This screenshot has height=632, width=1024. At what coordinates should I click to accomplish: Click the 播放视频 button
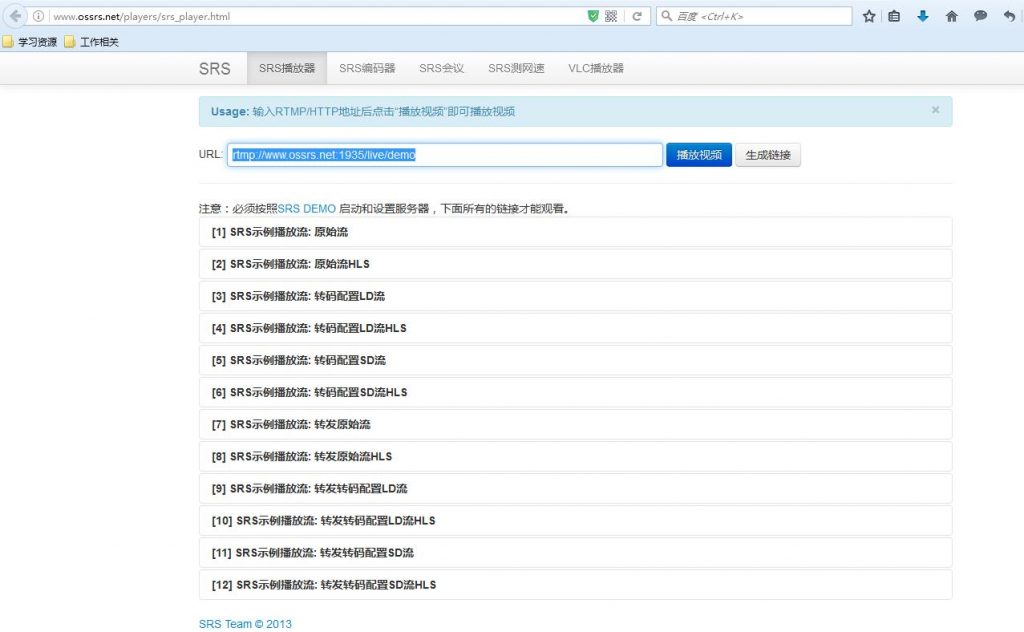pyautogui.click(x=699, y=155)
